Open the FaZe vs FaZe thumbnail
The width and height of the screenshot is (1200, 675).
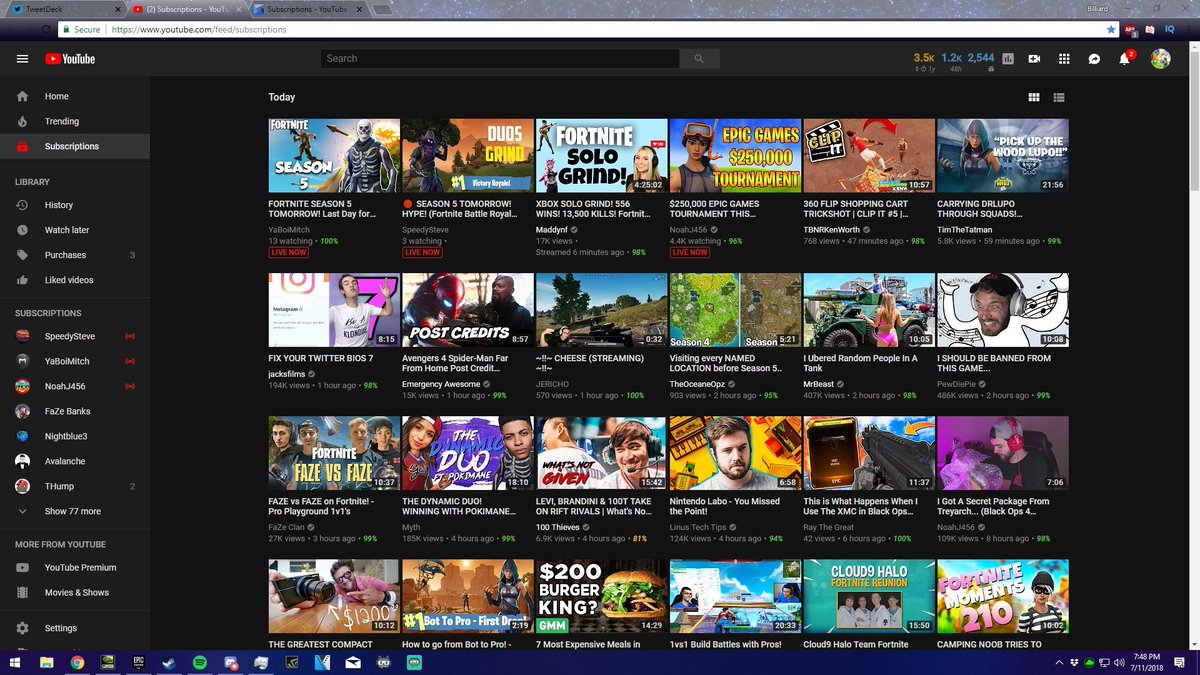[334, 454]
